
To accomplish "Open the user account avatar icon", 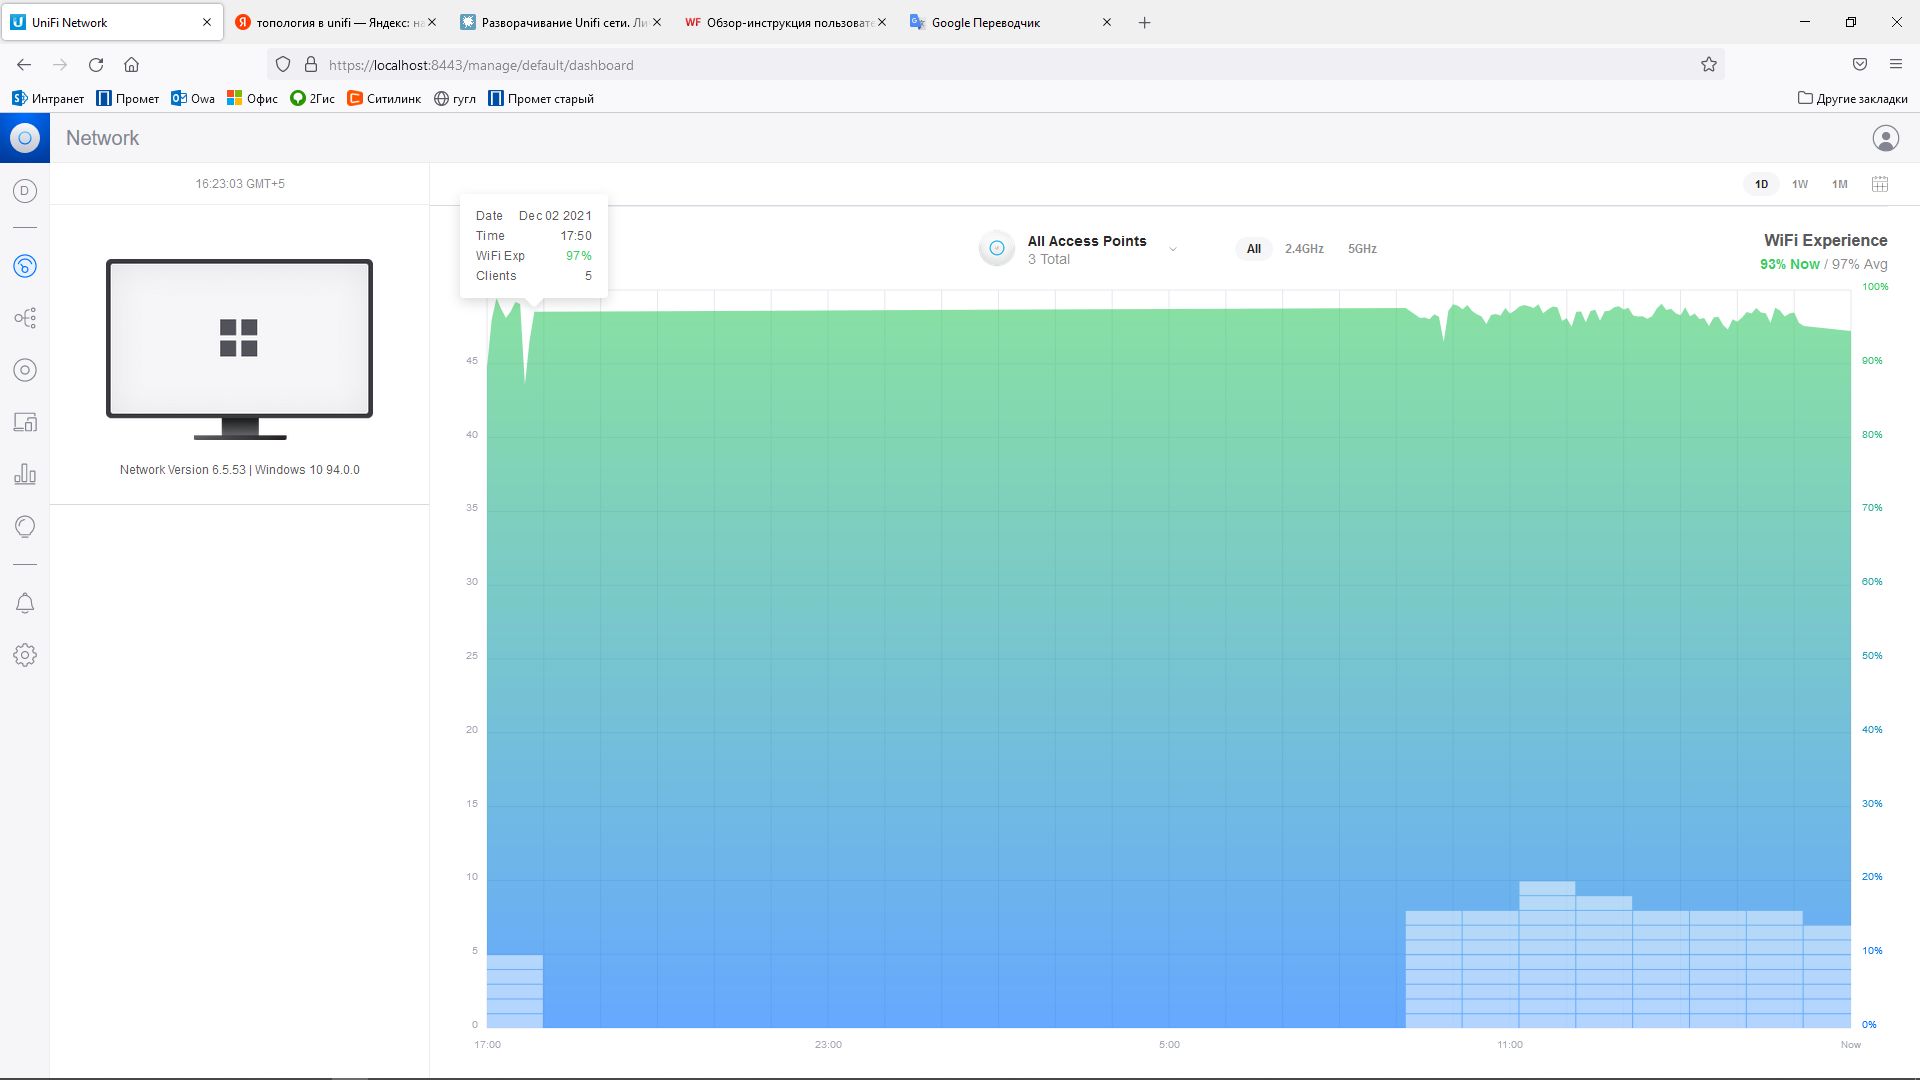I will click(1885, 138).
